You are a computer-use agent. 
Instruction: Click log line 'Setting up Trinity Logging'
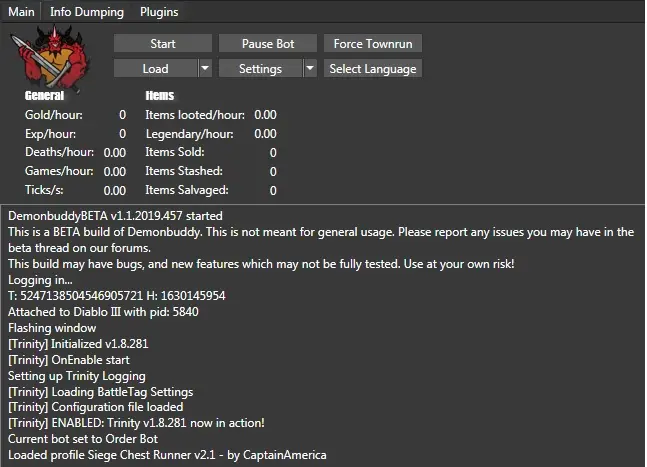click(x=77, y=376)
